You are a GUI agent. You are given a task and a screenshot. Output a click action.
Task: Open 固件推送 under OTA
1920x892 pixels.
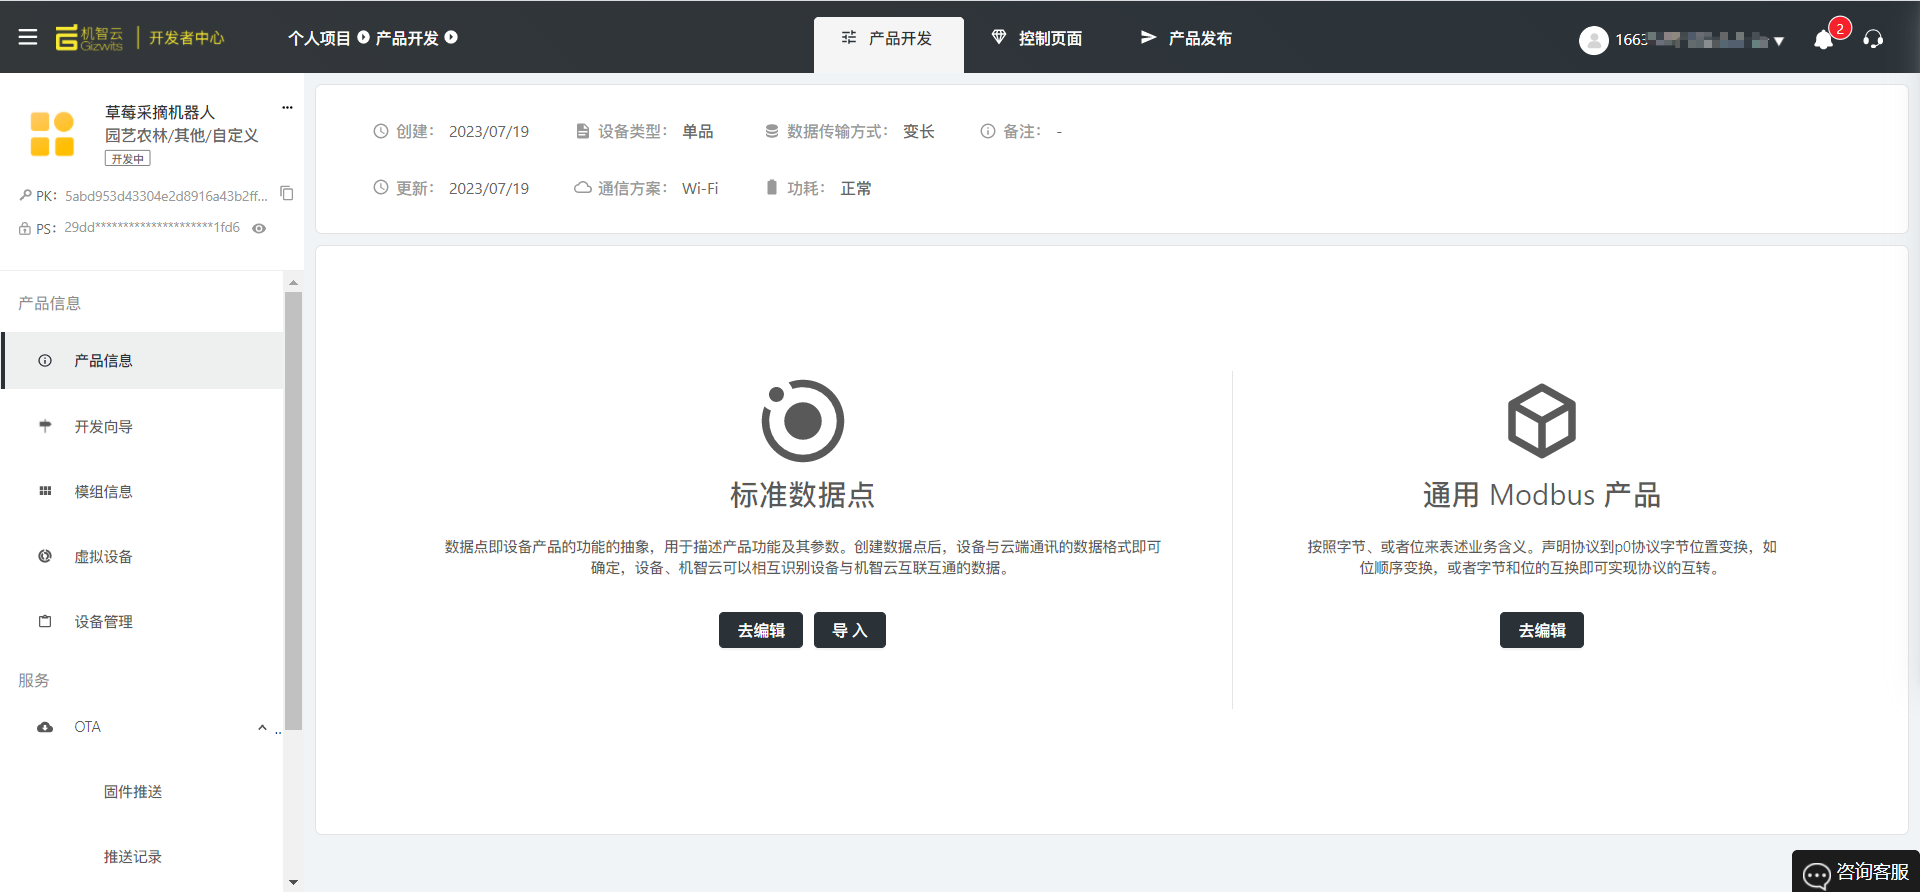pyautogui.click(x=133, y=792)
